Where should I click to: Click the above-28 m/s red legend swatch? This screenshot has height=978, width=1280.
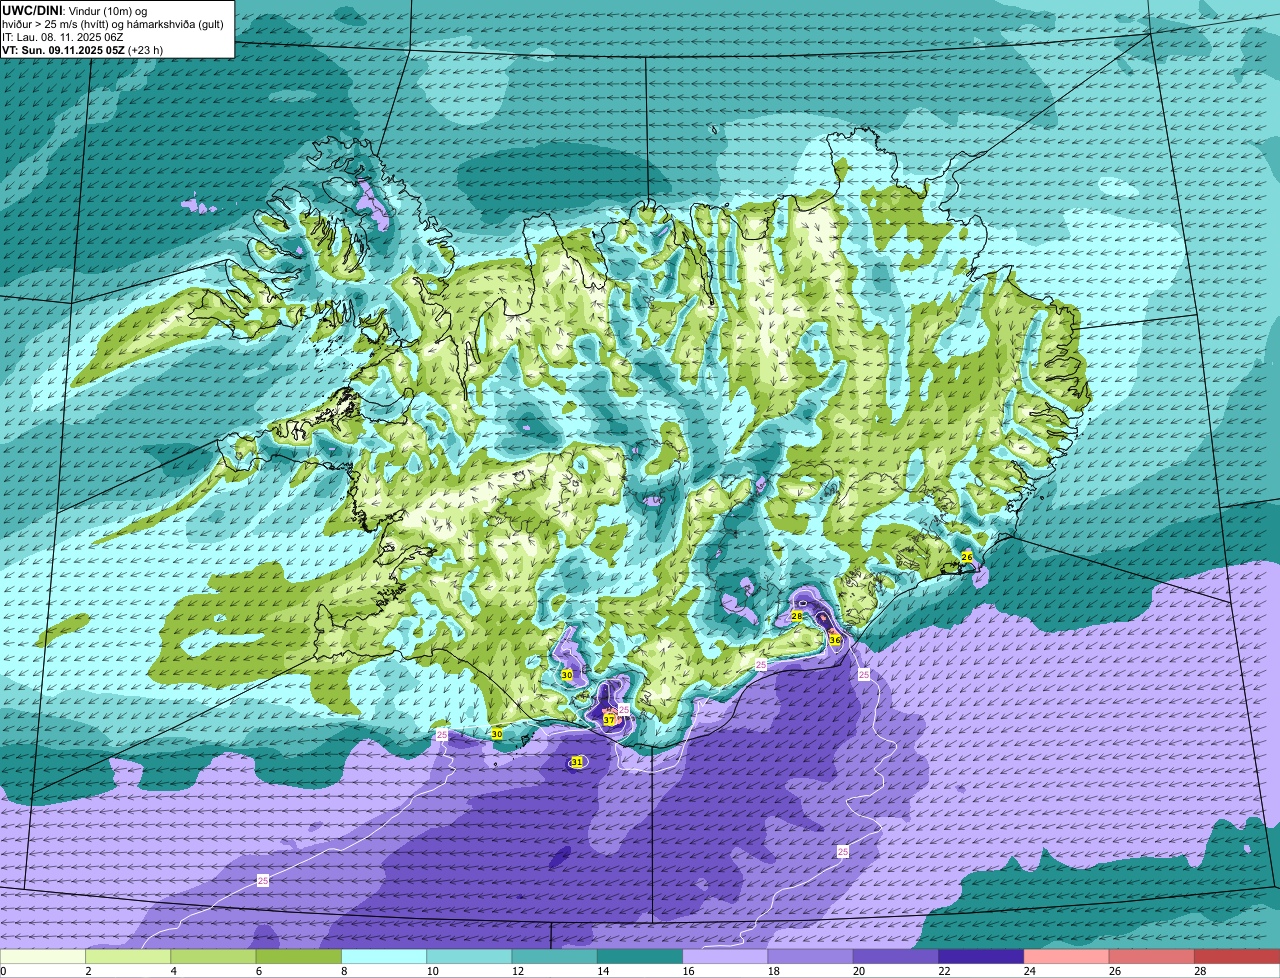click(1237, 957)
